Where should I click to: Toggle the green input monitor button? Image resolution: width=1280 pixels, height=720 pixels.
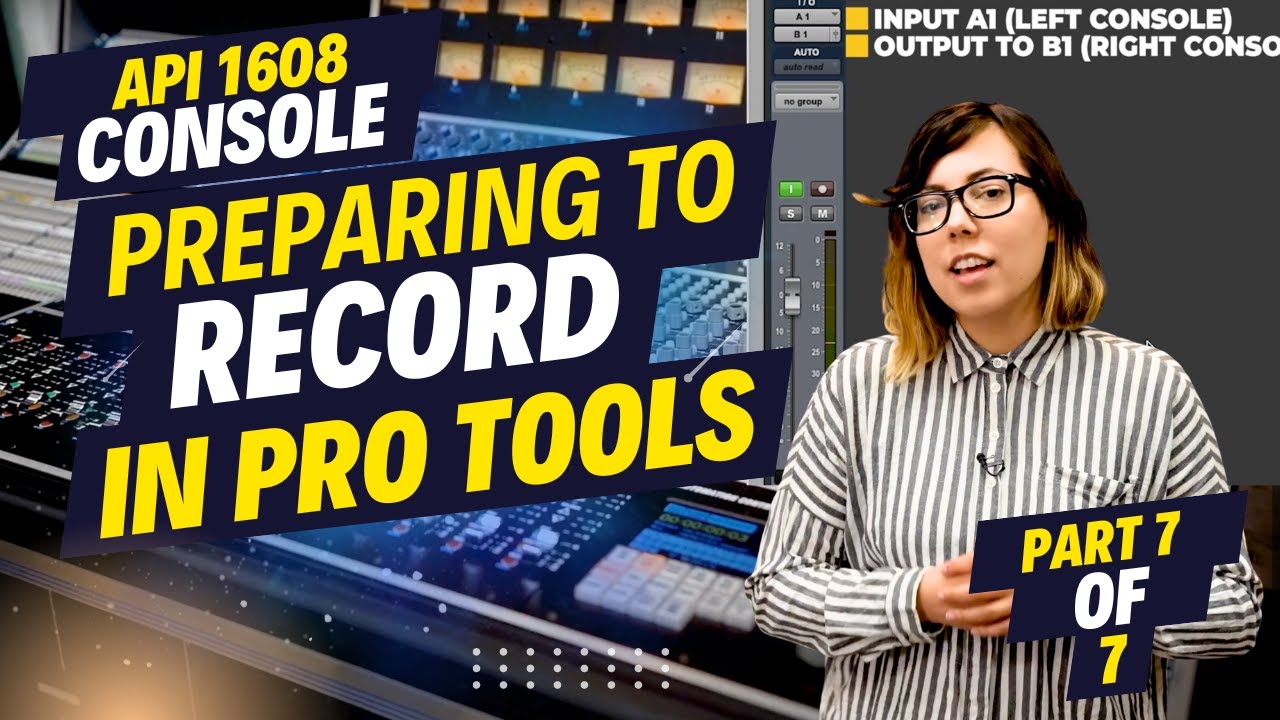(791, 189)
